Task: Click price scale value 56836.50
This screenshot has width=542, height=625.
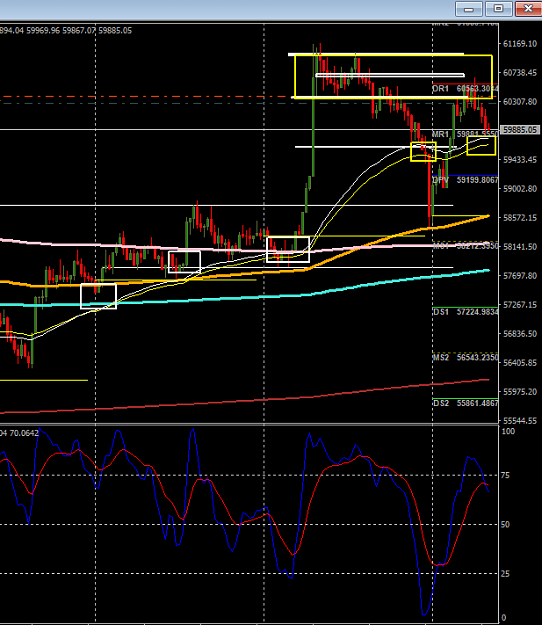Action: pyautogui.click(x=520, y=334)
